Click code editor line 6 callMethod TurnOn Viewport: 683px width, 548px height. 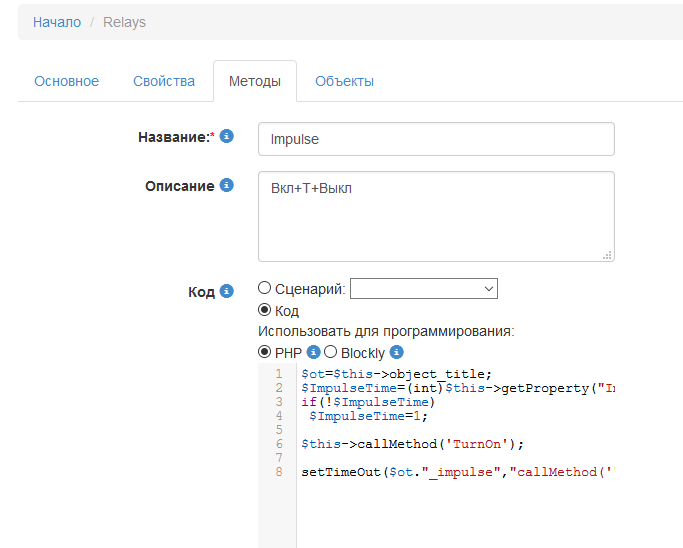412,444
